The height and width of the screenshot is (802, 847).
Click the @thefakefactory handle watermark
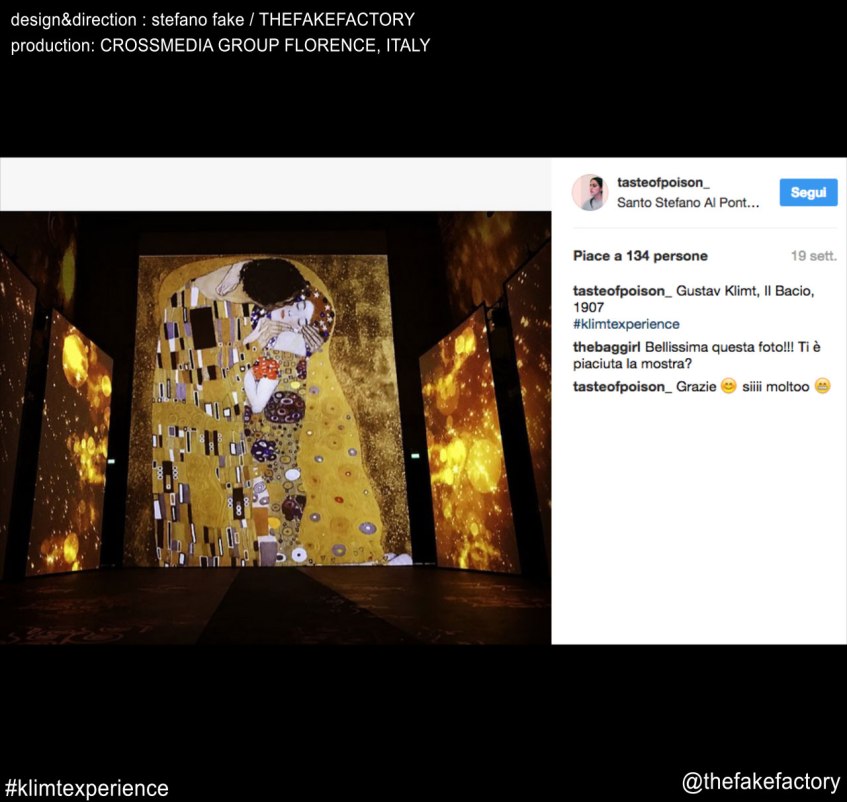[x=760, y=783]
